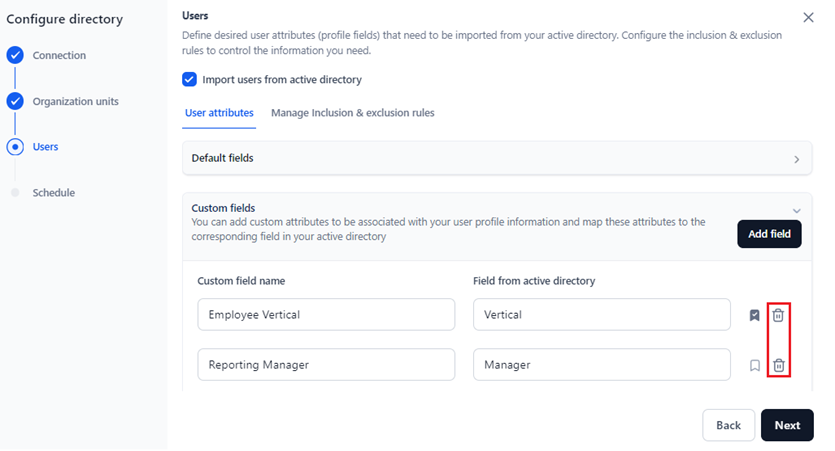Click the Schedule step dot
The width and height of the screenshot is (835, 451).
(x=15, y=193)
